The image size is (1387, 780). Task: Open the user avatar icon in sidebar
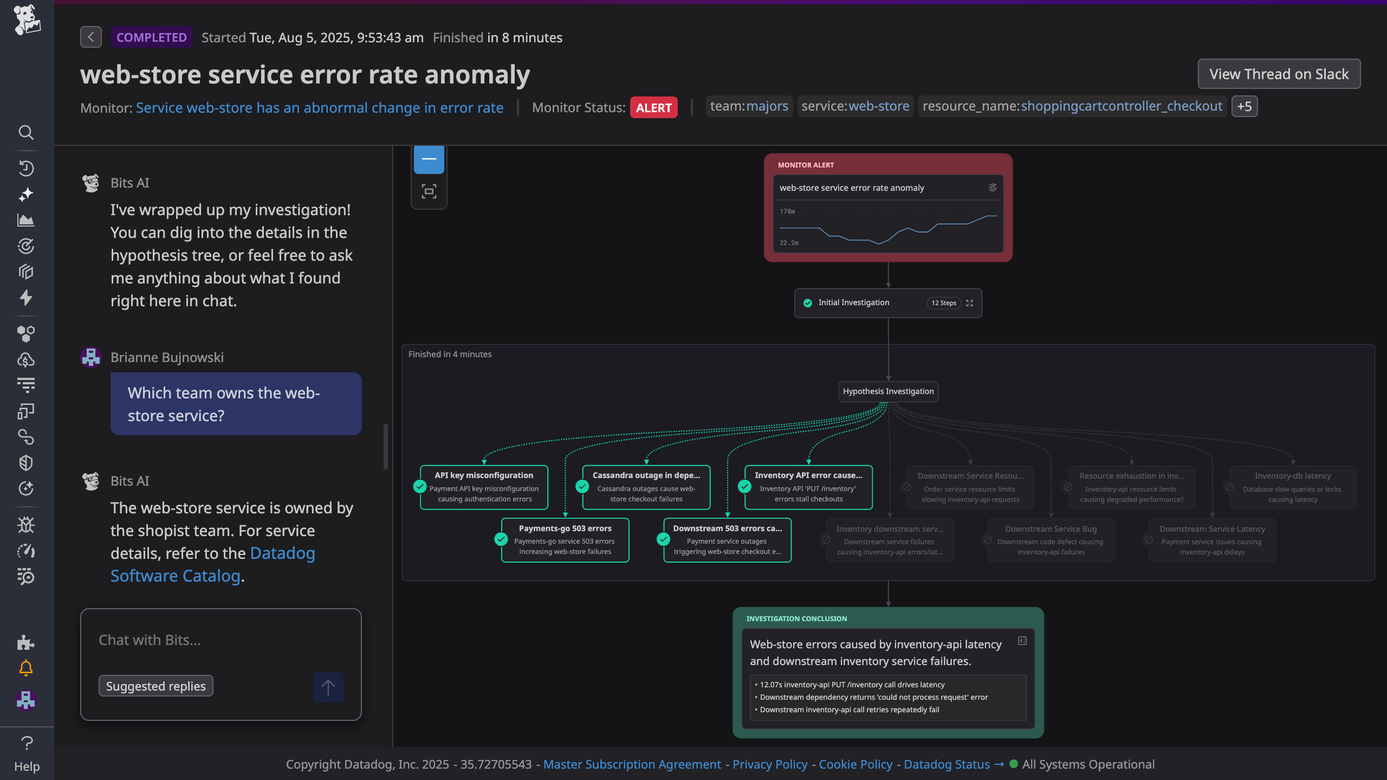[x=26, y=700]
